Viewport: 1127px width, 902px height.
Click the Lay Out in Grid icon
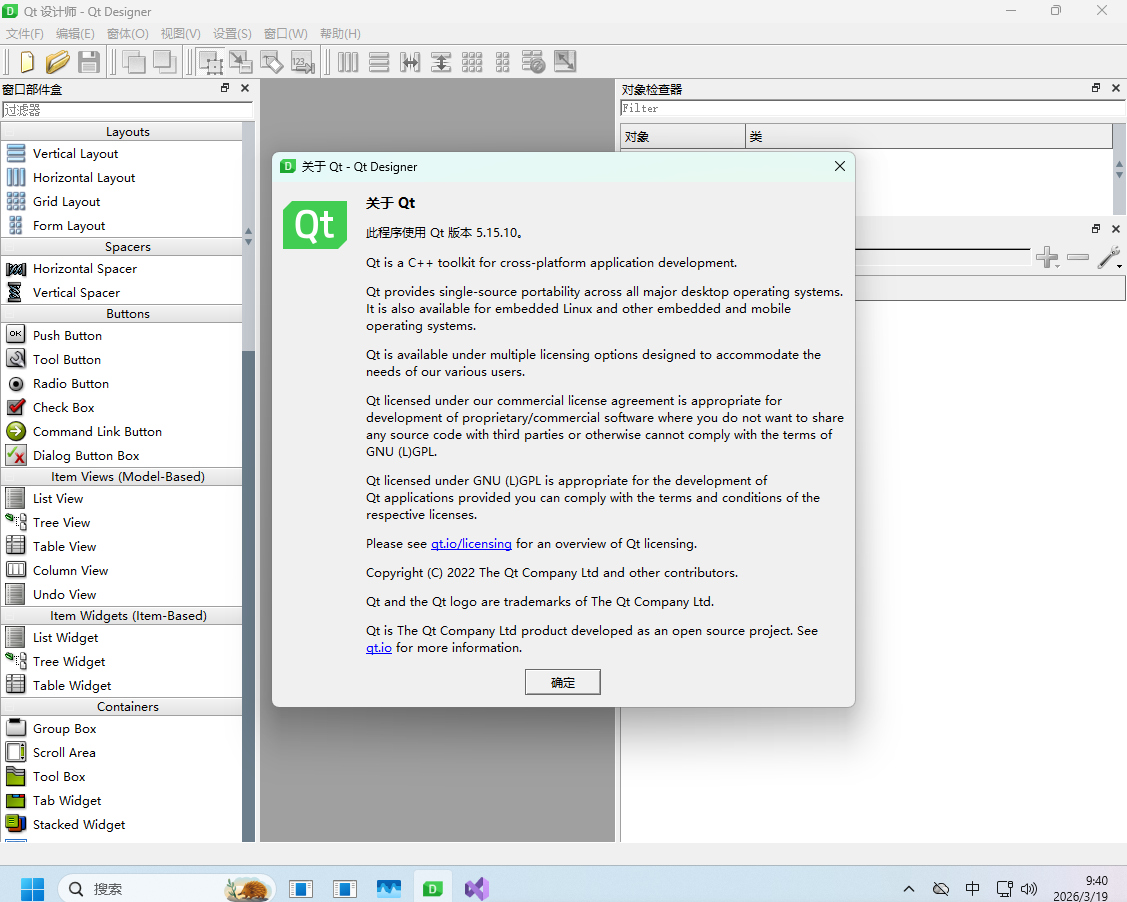click(472, 62)
